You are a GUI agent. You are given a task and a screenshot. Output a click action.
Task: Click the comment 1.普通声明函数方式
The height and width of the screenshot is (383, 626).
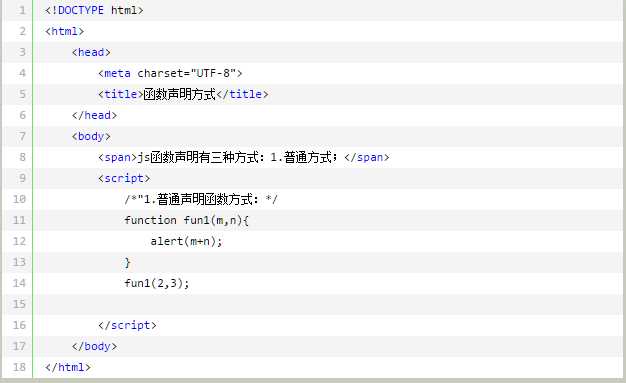click(201, 199)
